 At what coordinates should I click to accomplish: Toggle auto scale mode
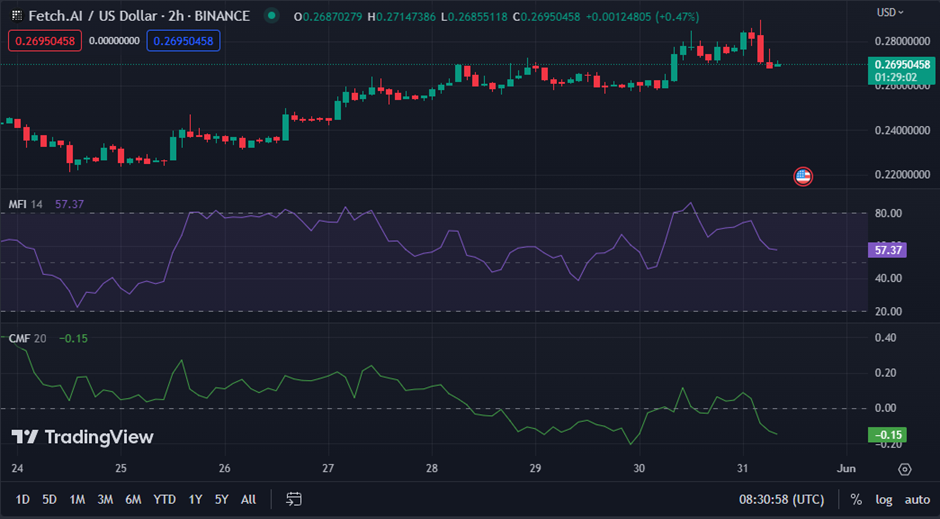(917, 499)
